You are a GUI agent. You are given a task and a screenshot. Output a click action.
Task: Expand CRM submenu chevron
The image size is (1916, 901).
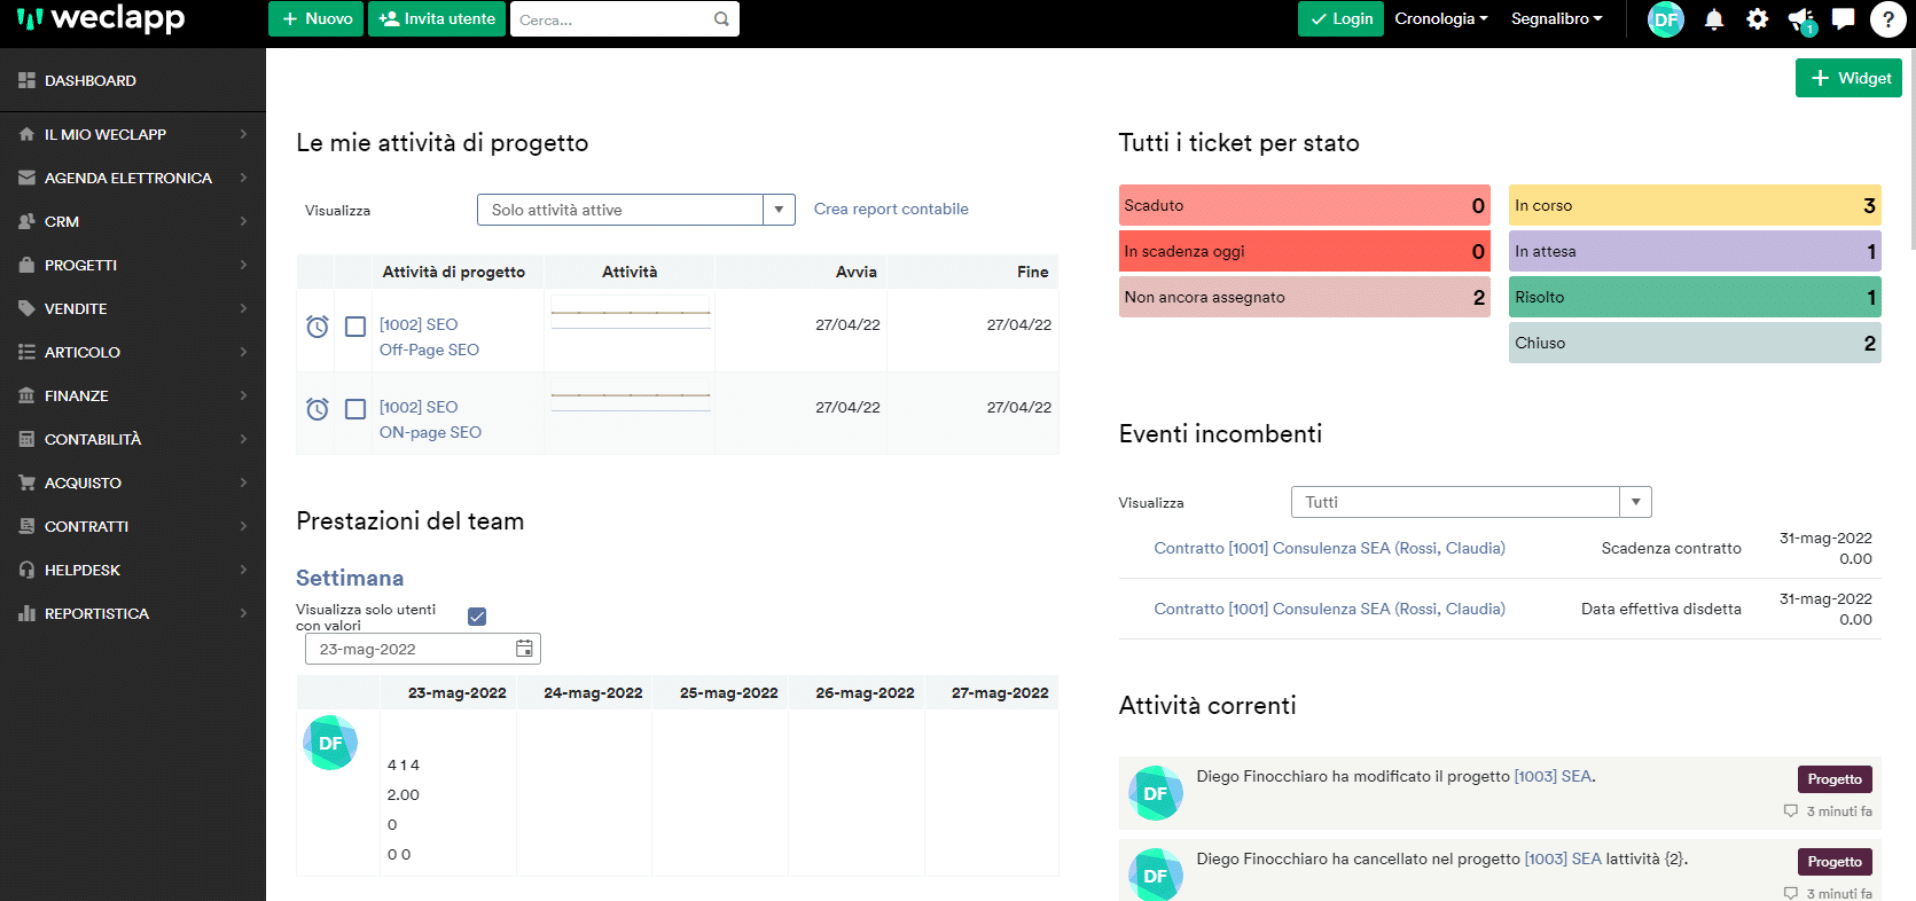point(243,221)
